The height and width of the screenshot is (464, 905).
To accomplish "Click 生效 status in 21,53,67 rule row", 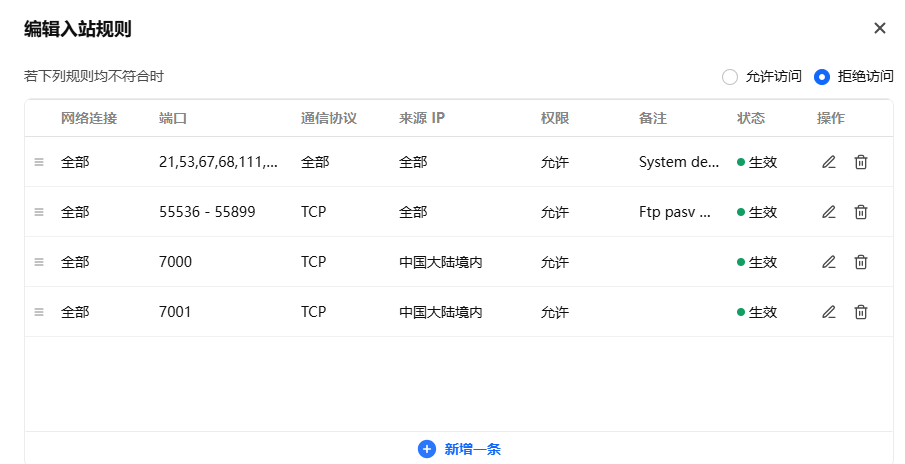I will point(757,162).
